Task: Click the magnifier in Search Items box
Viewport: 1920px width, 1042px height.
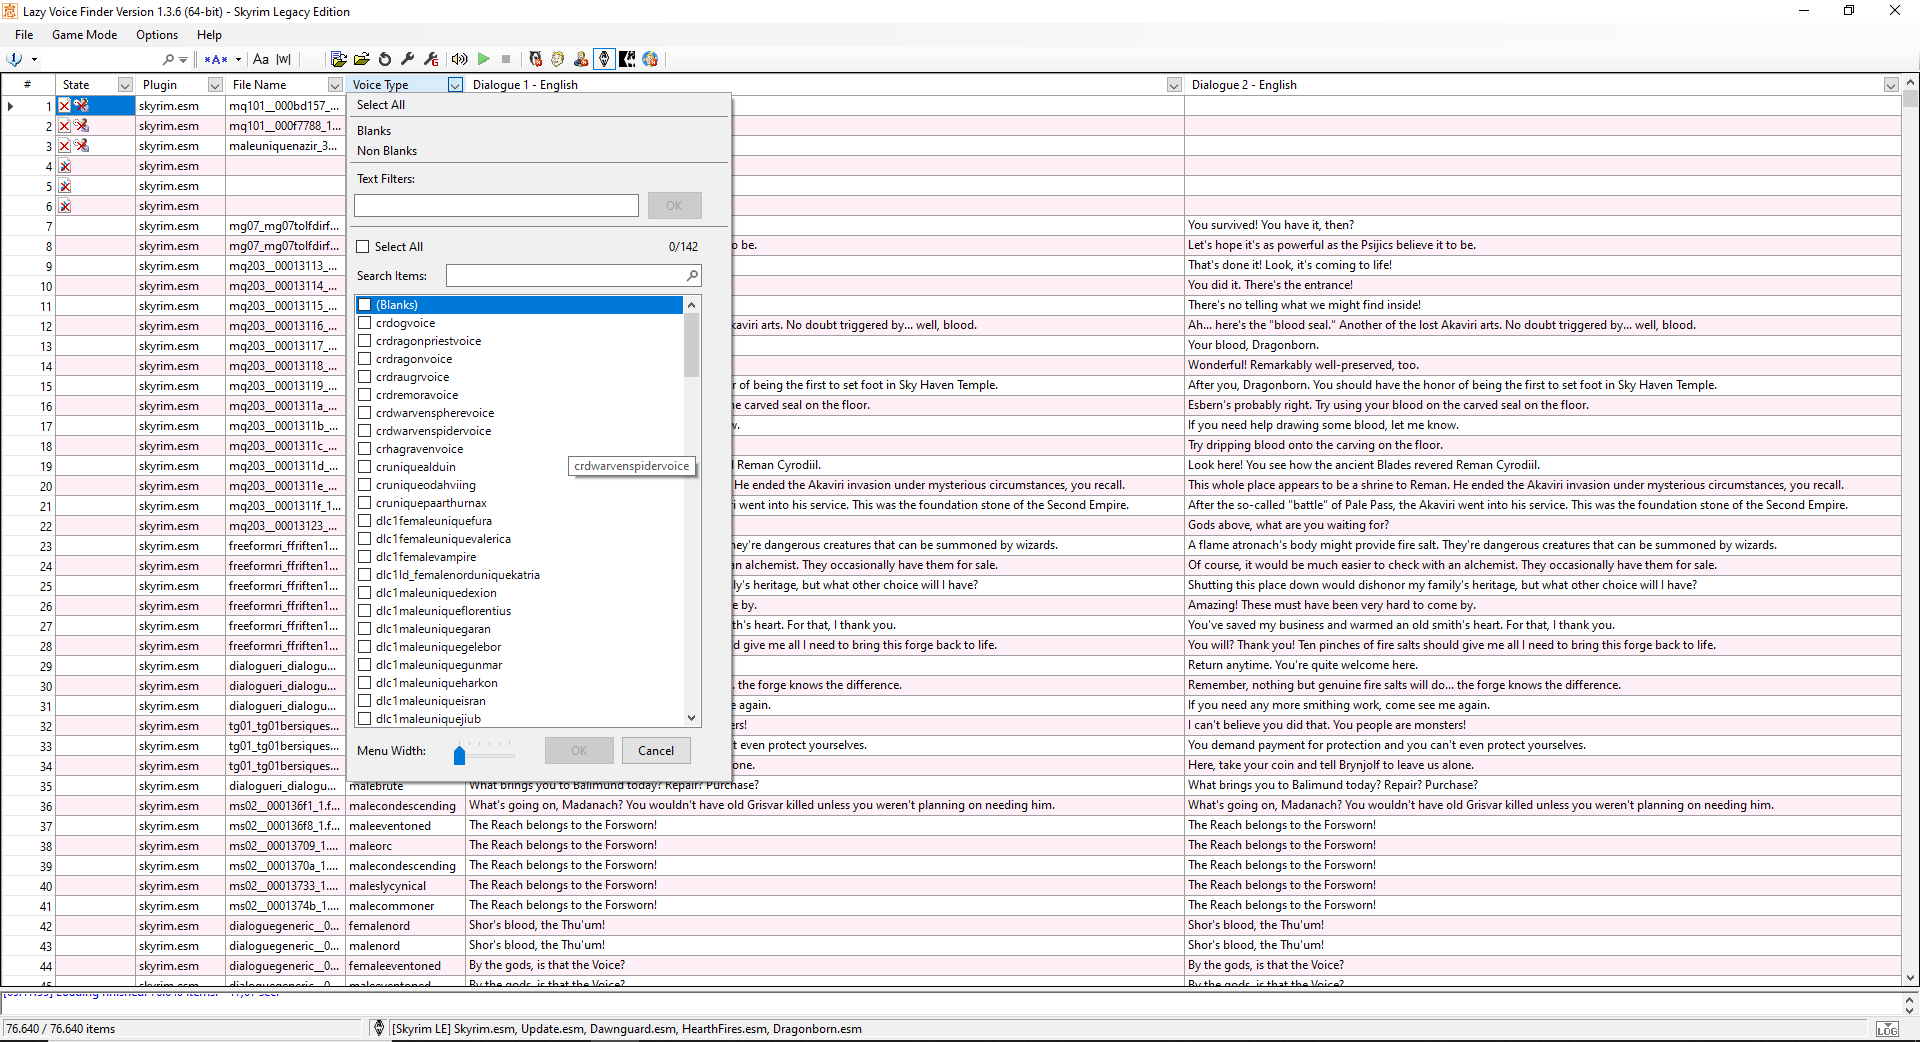Action: click(692, 275)
